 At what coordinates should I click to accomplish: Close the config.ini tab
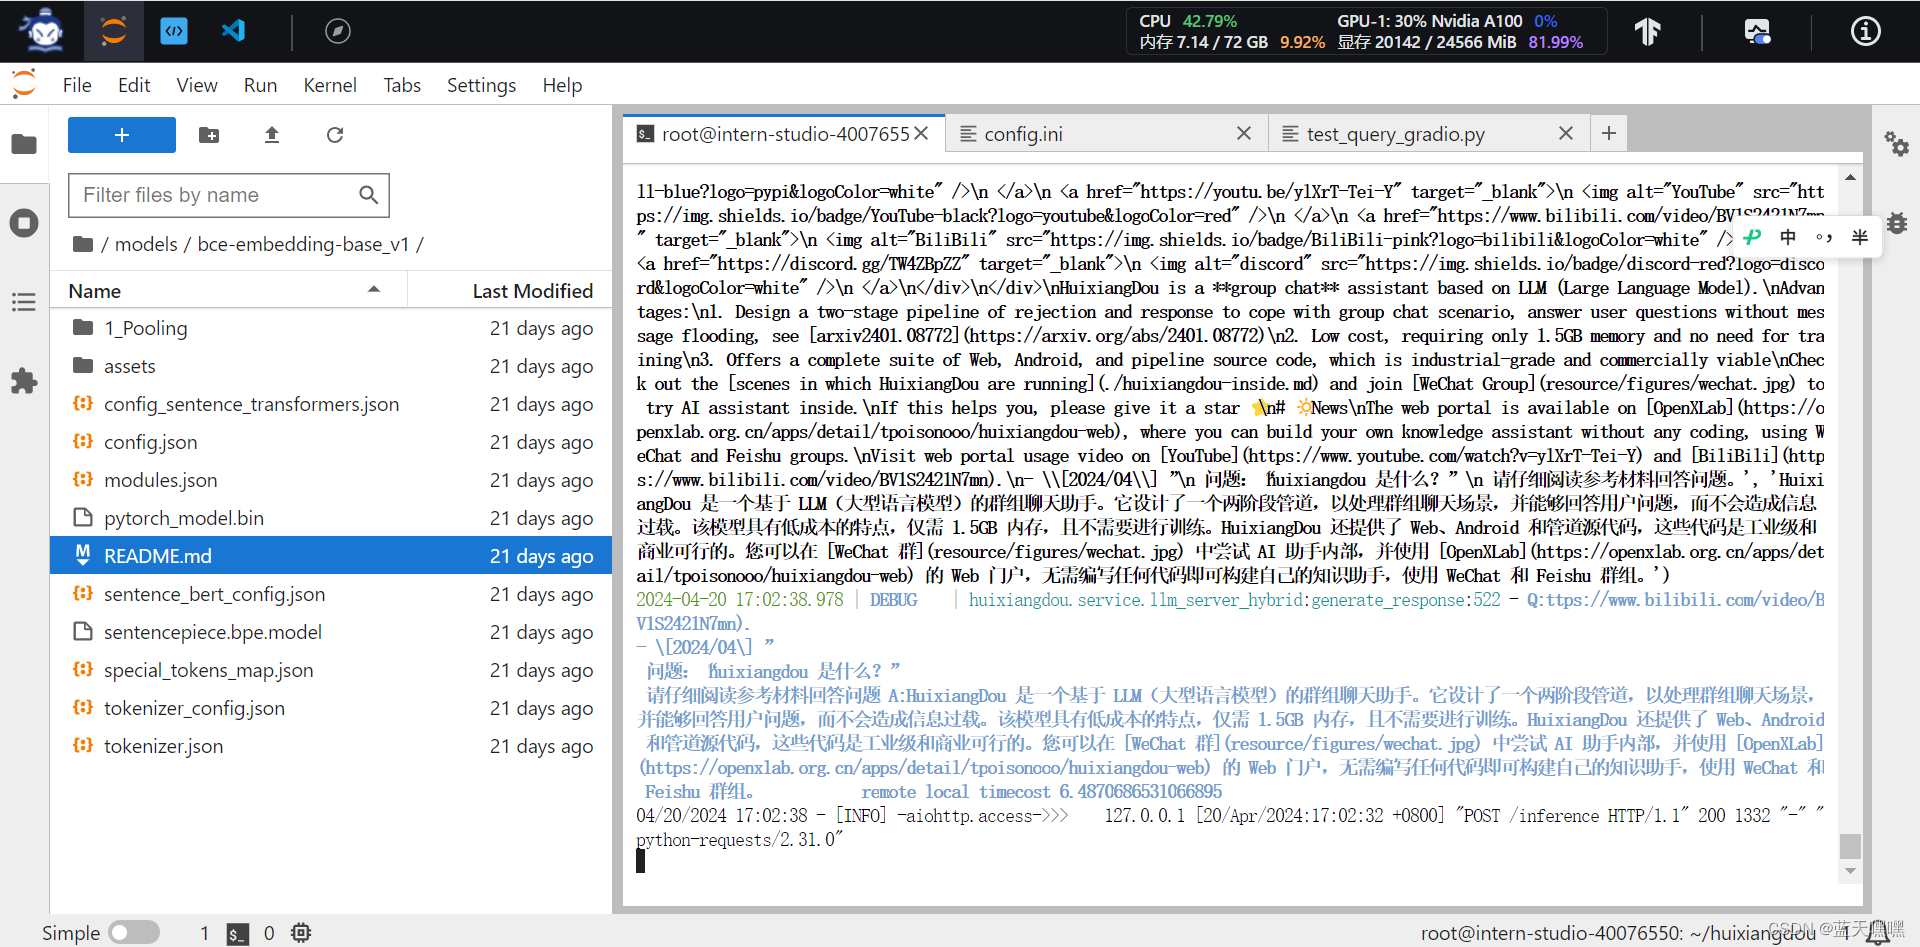coord(1244,133)
